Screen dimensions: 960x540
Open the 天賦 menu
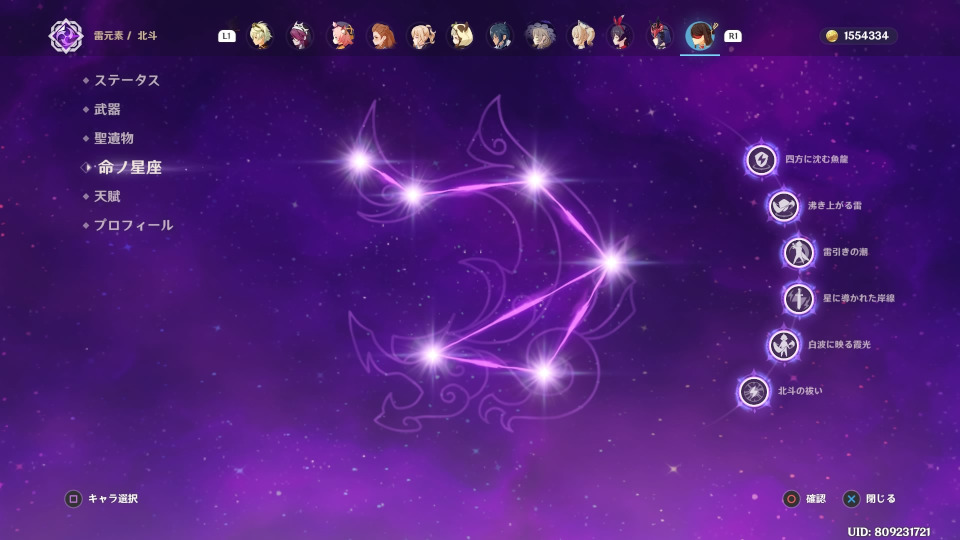(107, 196)
